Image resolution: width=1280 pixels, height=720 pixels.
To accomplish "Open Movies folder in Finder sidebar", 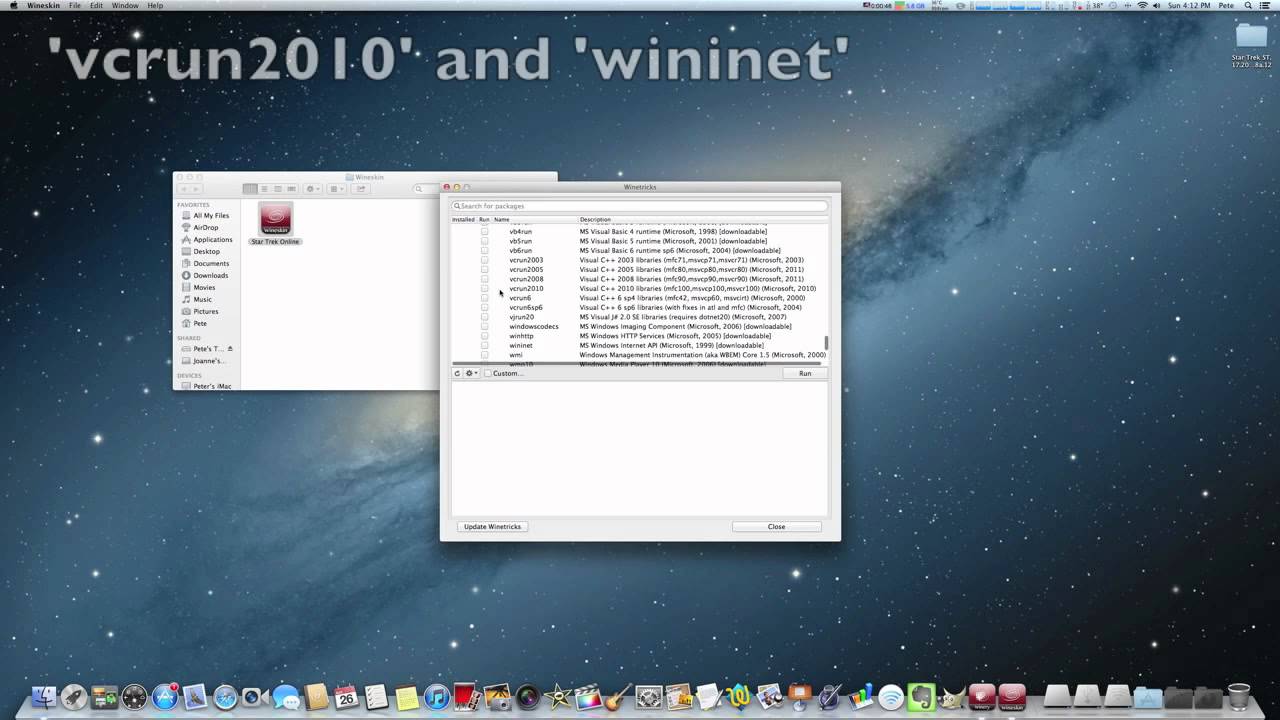I will [204, 287].
